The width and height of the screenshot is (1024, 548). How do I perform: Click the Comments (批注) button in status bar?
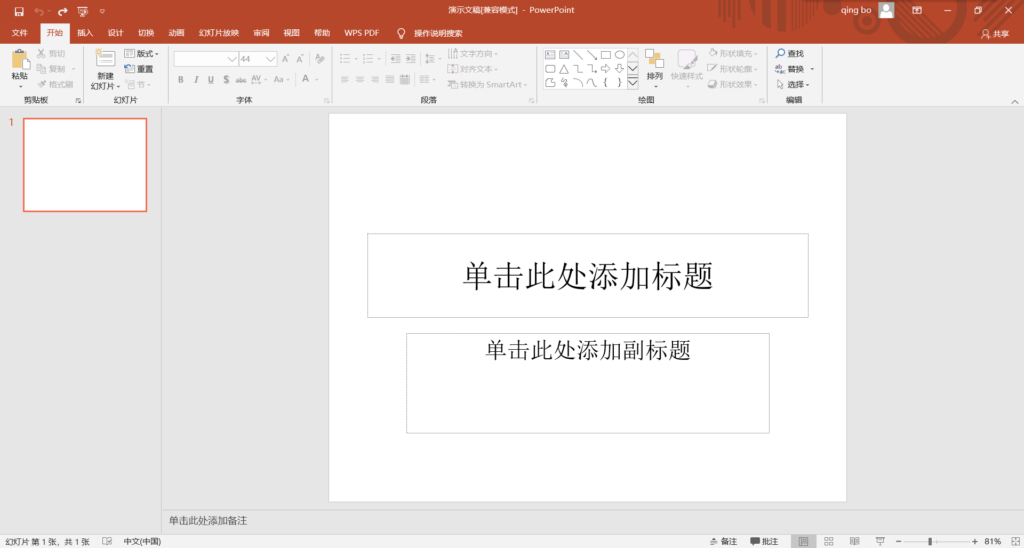click(764, 541)
